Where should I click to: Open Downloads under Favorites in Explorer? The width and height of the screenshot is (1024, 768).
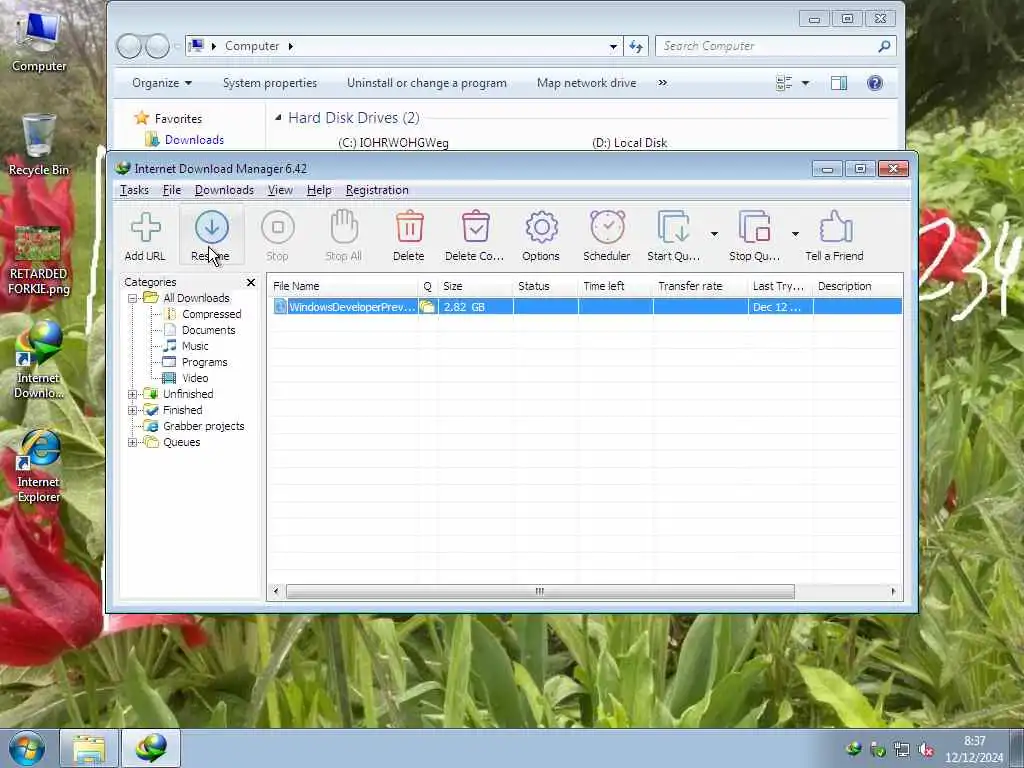194,140
